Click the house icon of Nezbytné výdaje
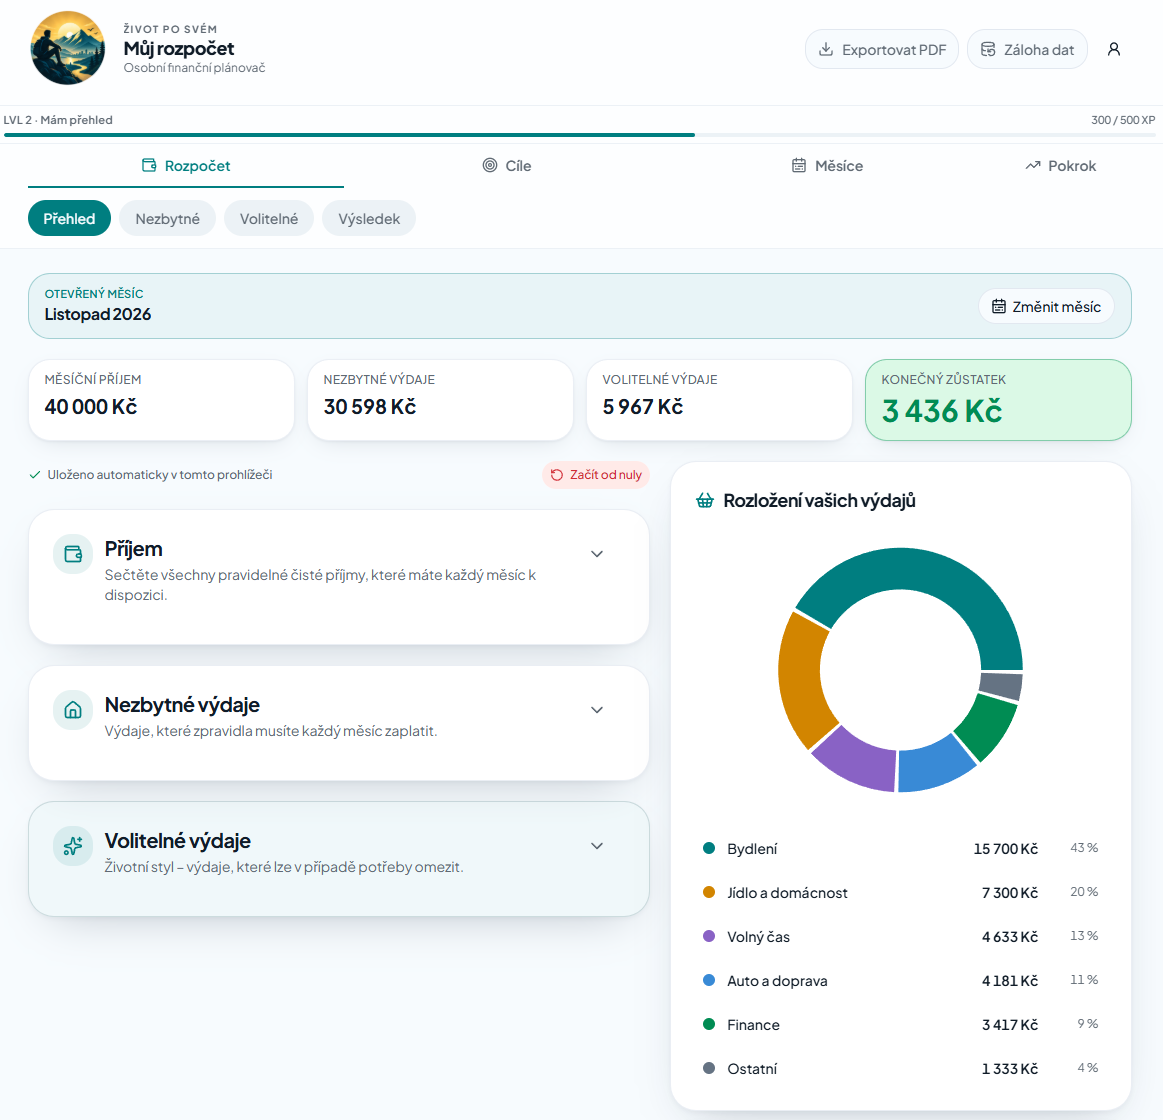Viewport: 1163px width, 1120px height. [x=73, y=710]
